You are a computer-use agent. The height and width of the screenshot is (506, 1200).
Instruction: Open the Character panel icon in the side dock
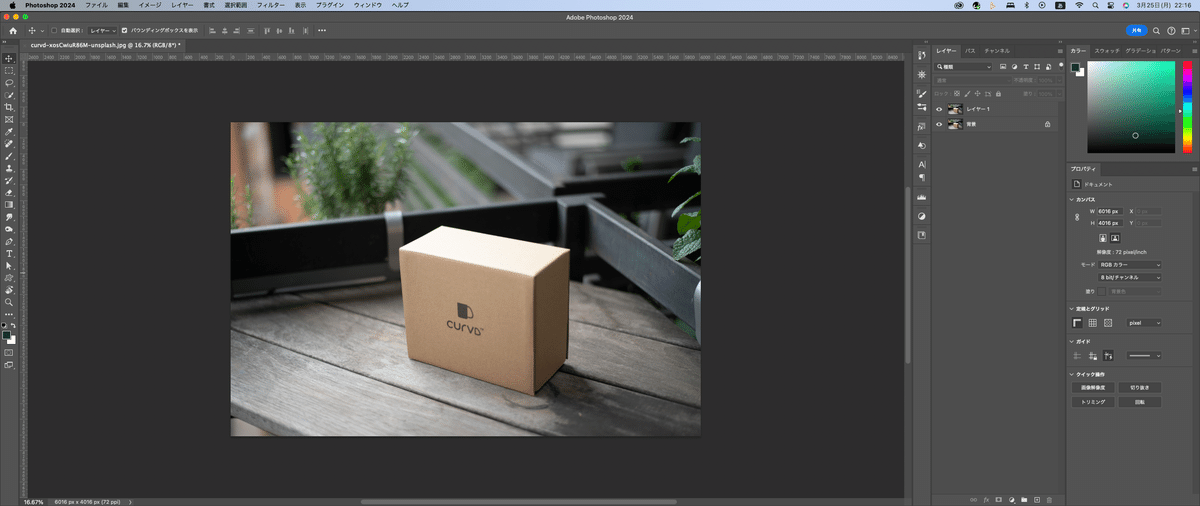921,164
